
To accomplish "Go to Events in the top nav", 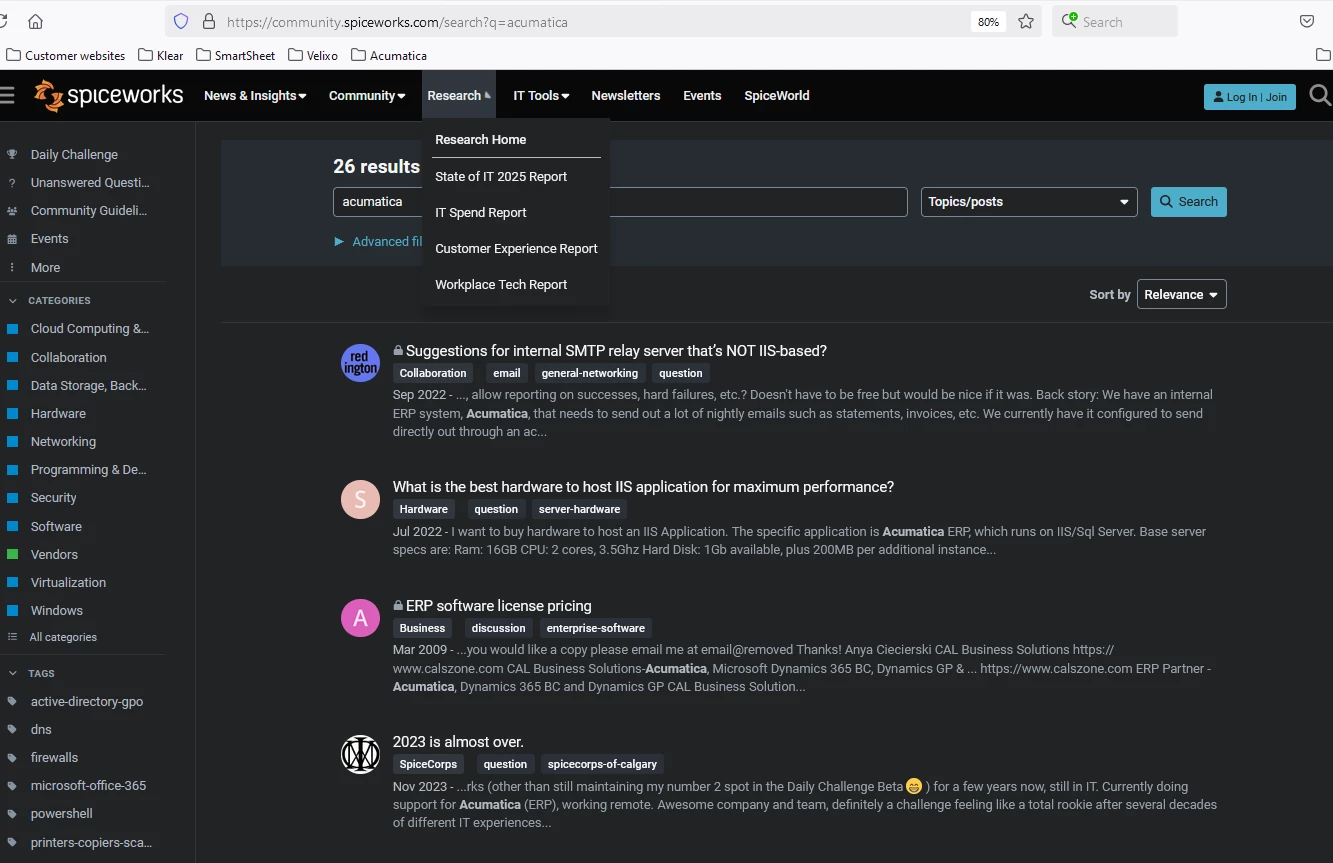I will point(702,95).
